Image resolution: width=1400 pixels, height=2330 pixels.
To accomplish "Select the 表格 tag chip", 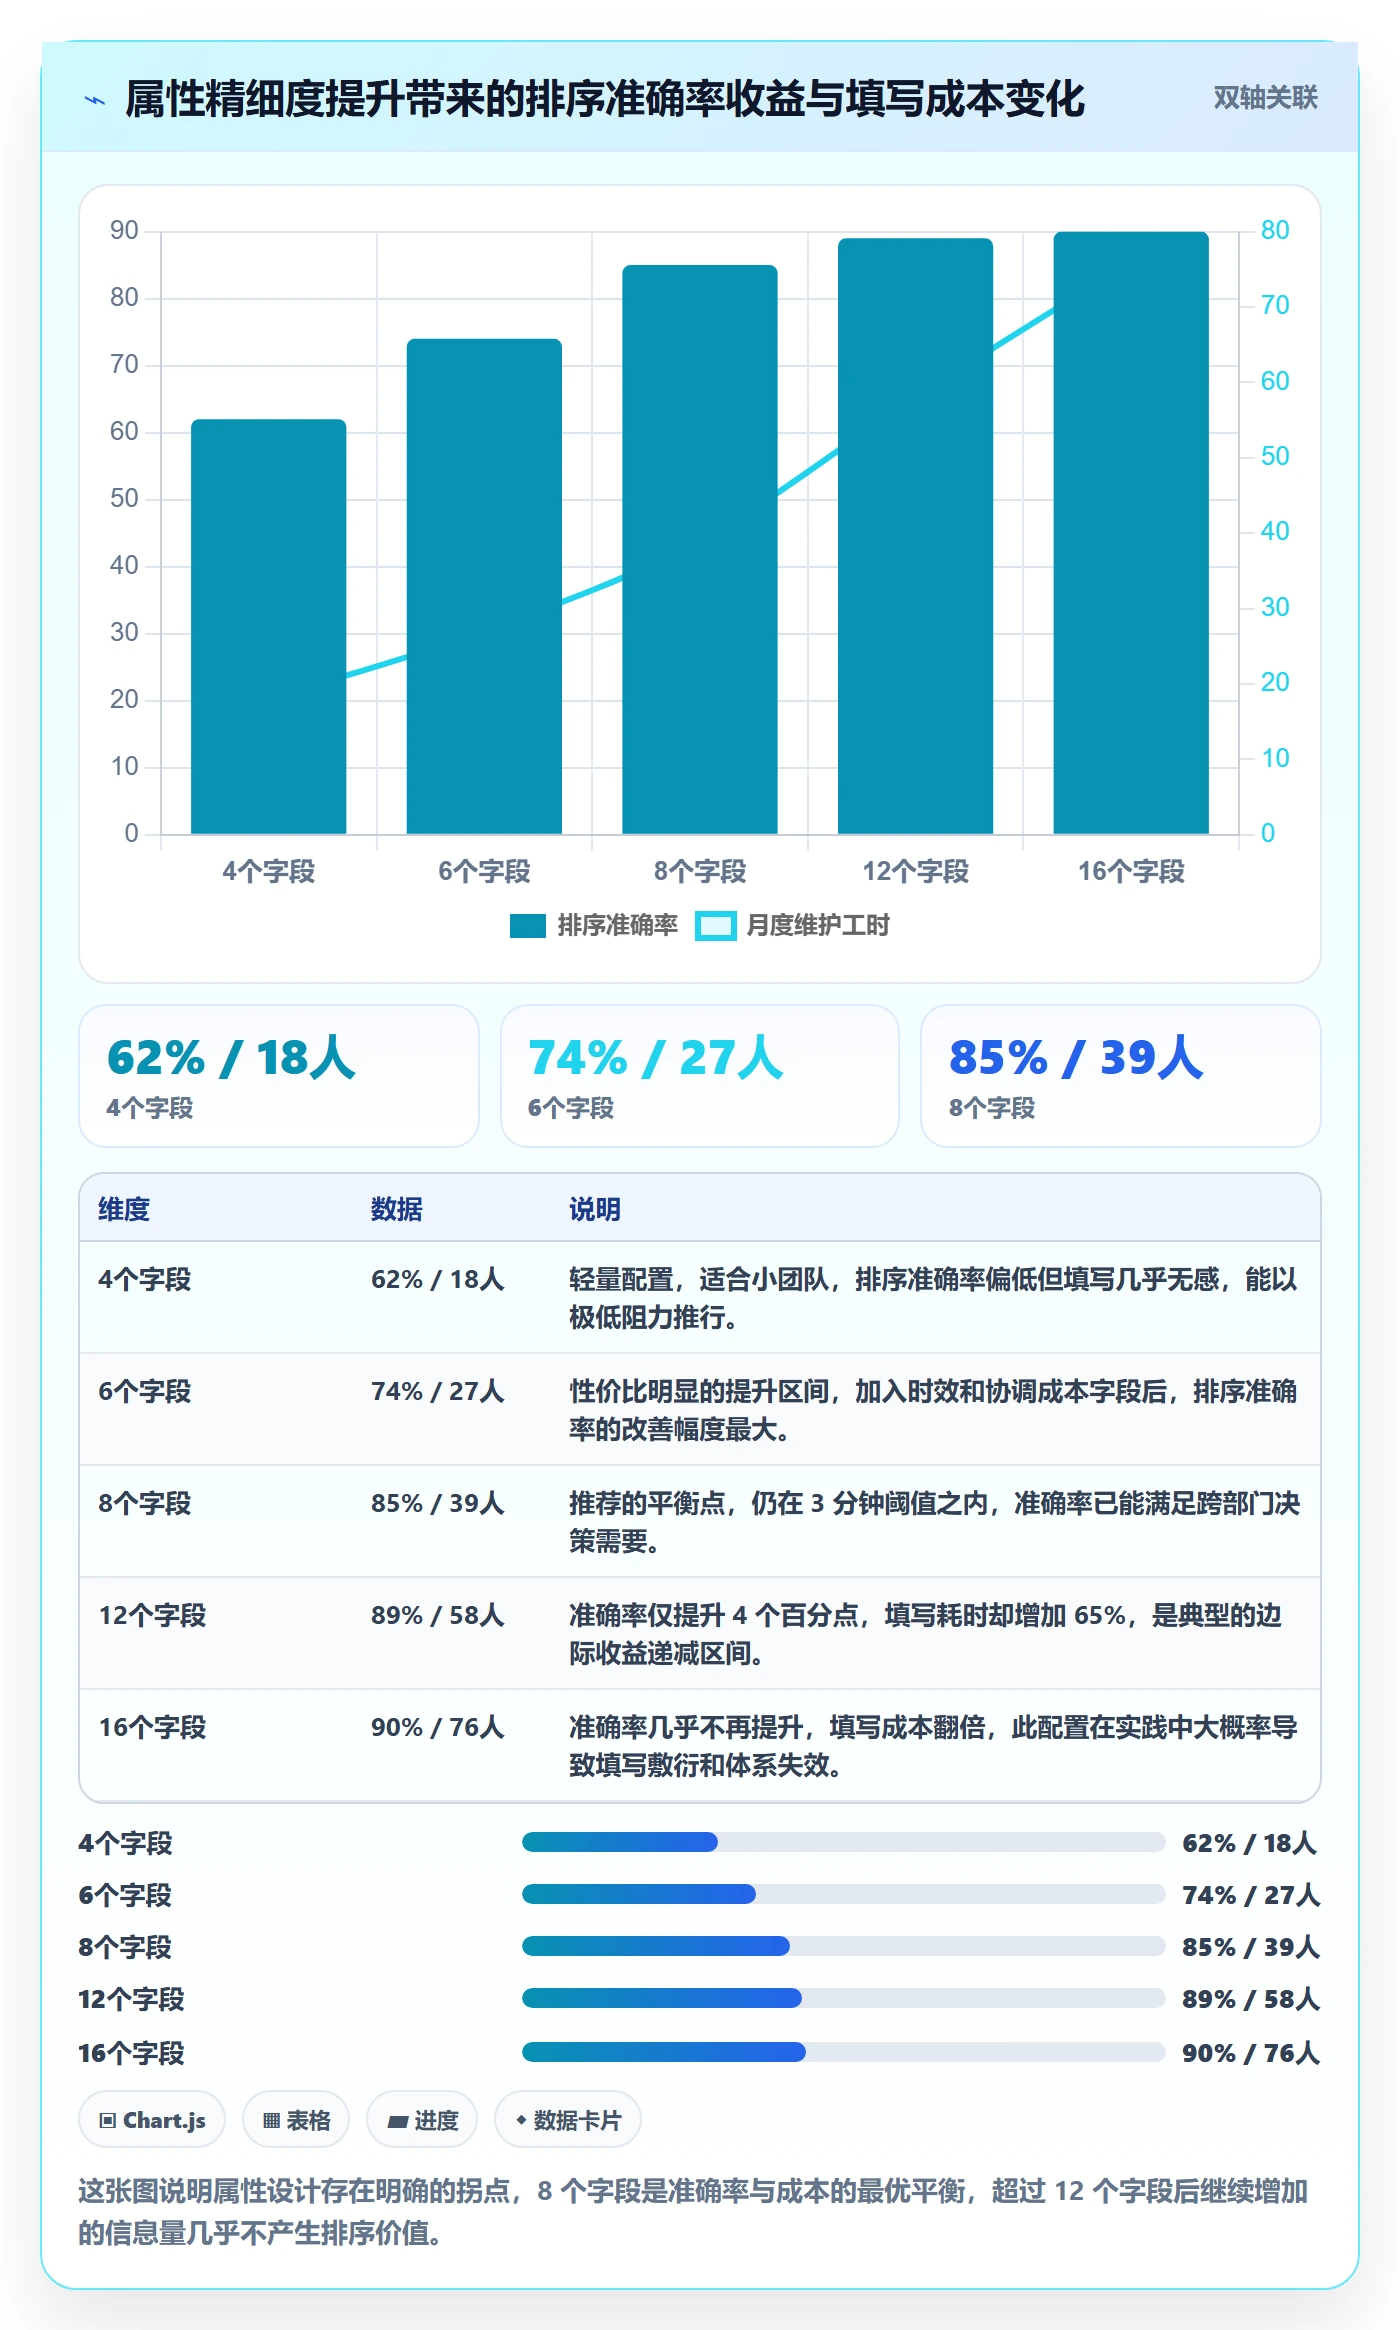I will tap(296, 2120).
